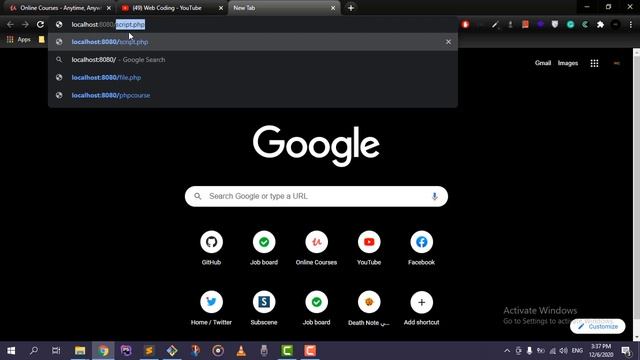Open the green Camtasia taskbar icon

287,351
